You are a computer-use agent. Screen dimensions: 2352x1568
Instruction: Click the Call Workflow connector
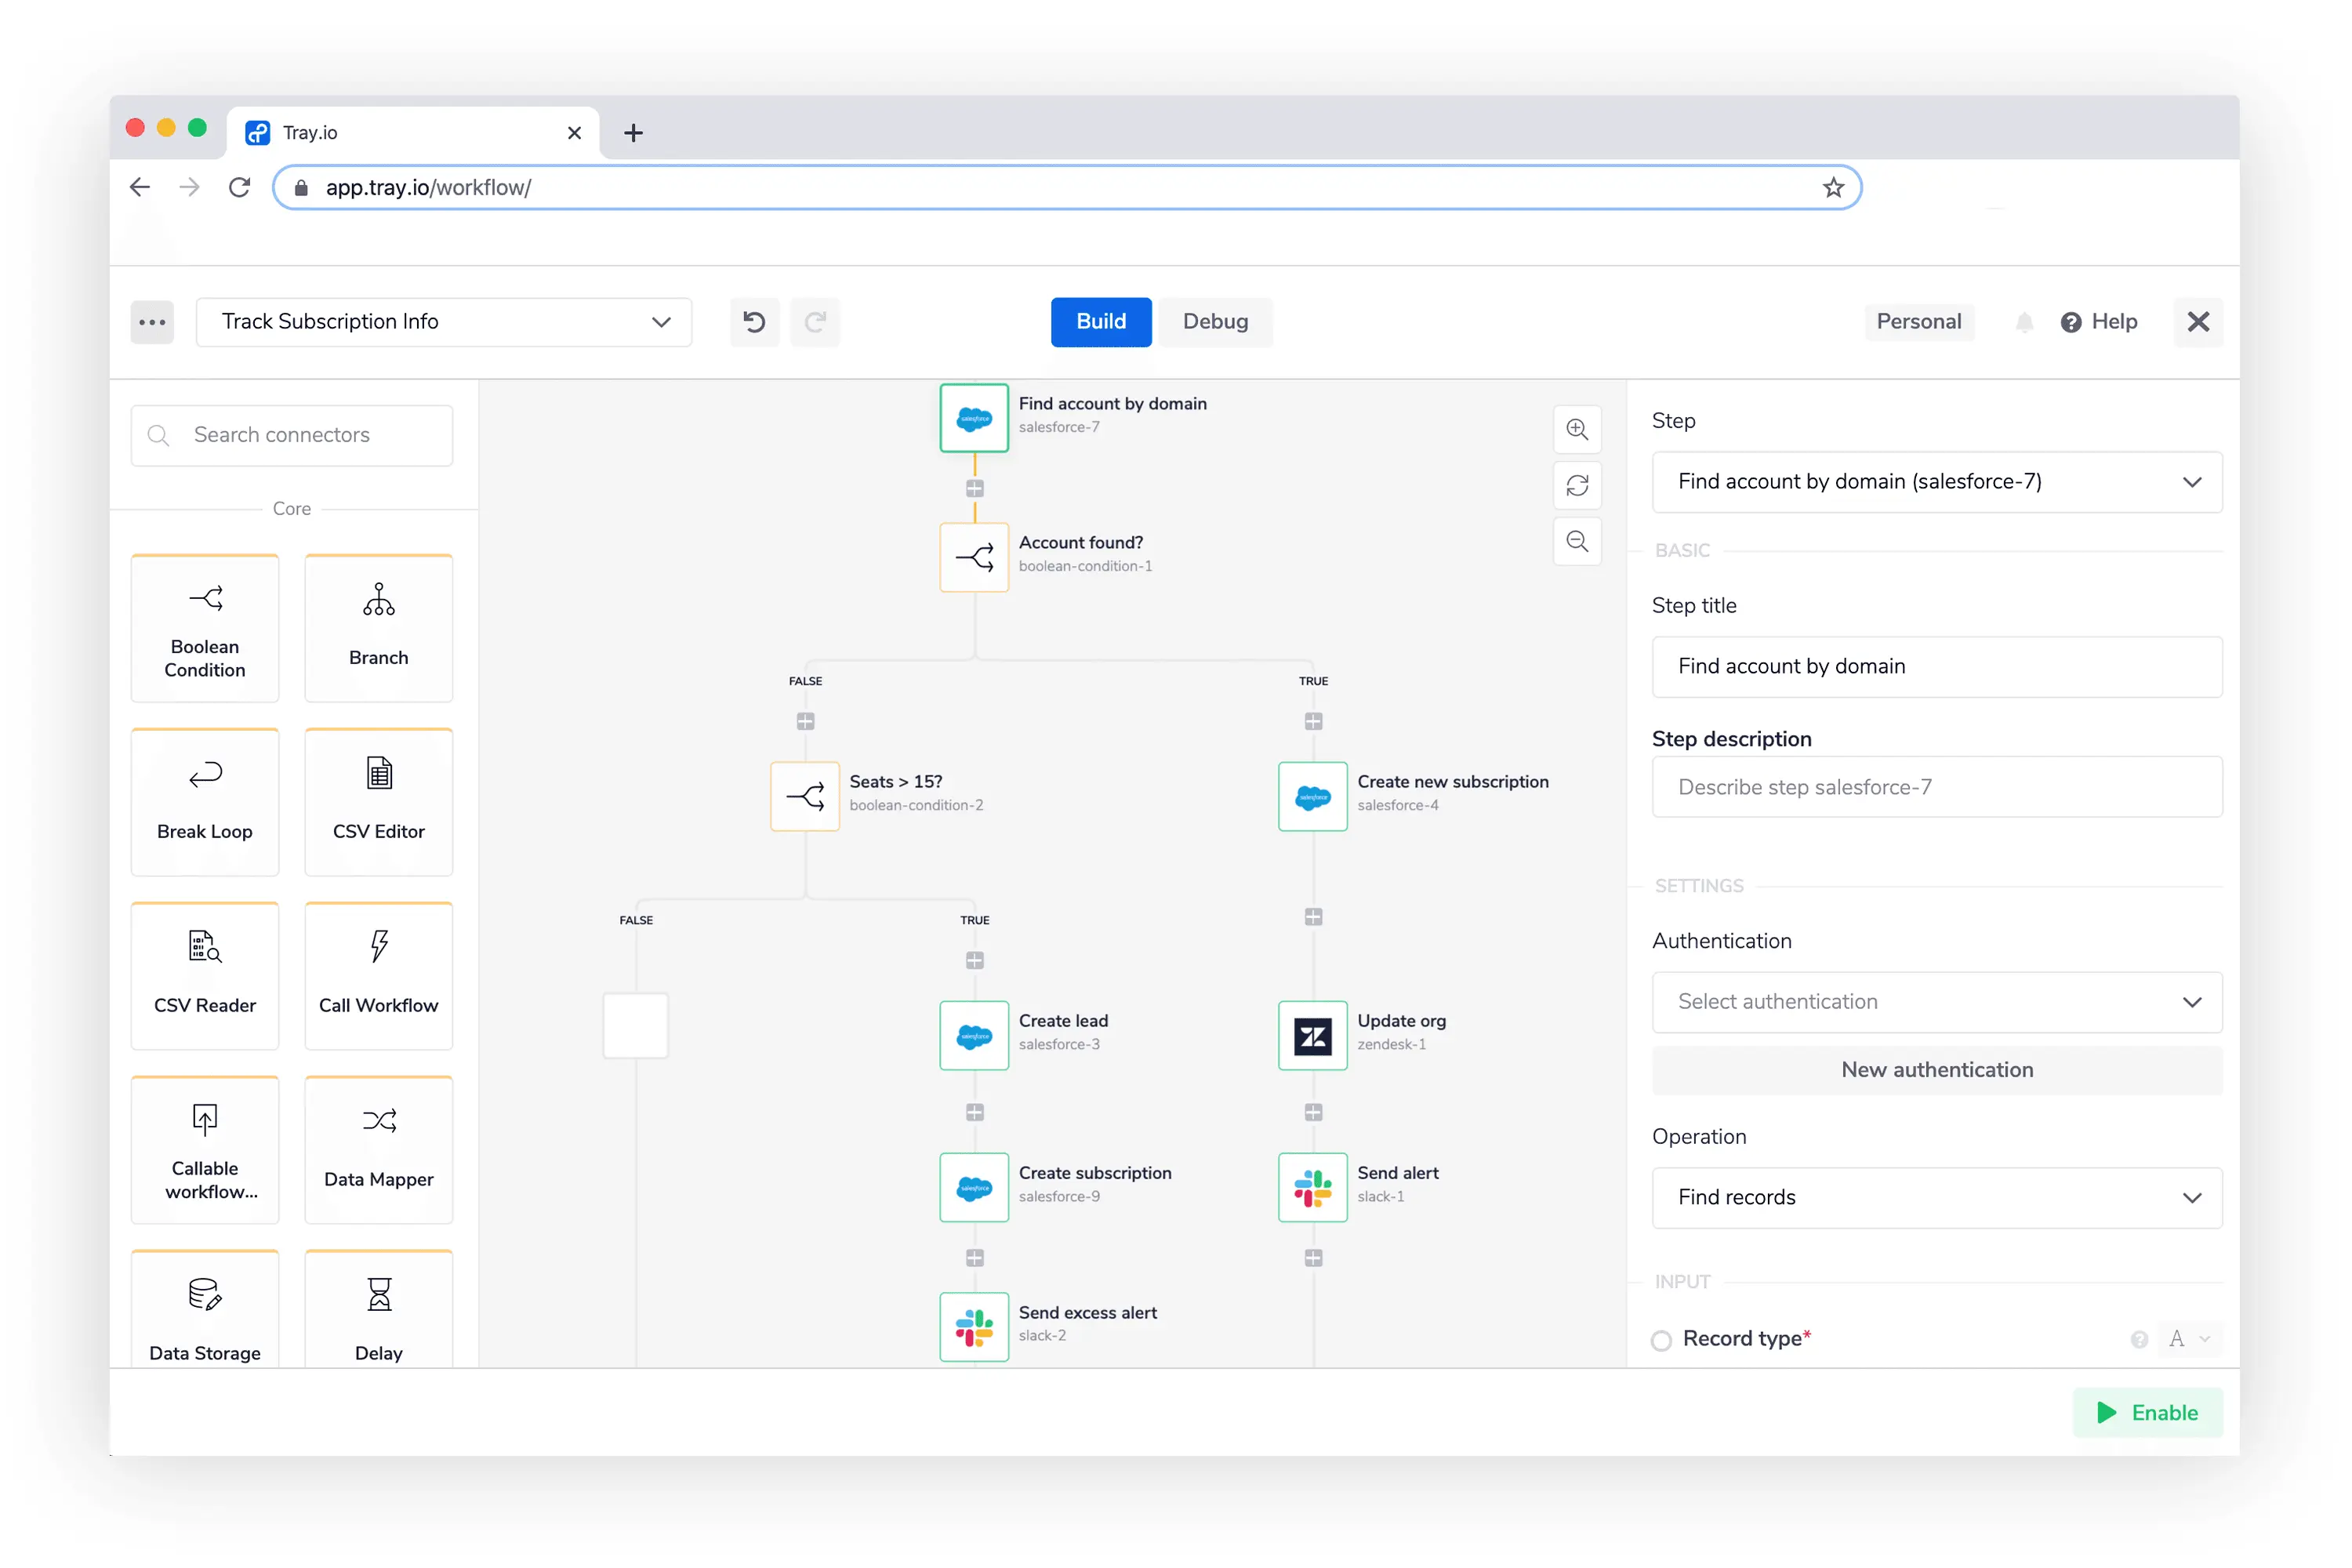[x=378, y=976]
